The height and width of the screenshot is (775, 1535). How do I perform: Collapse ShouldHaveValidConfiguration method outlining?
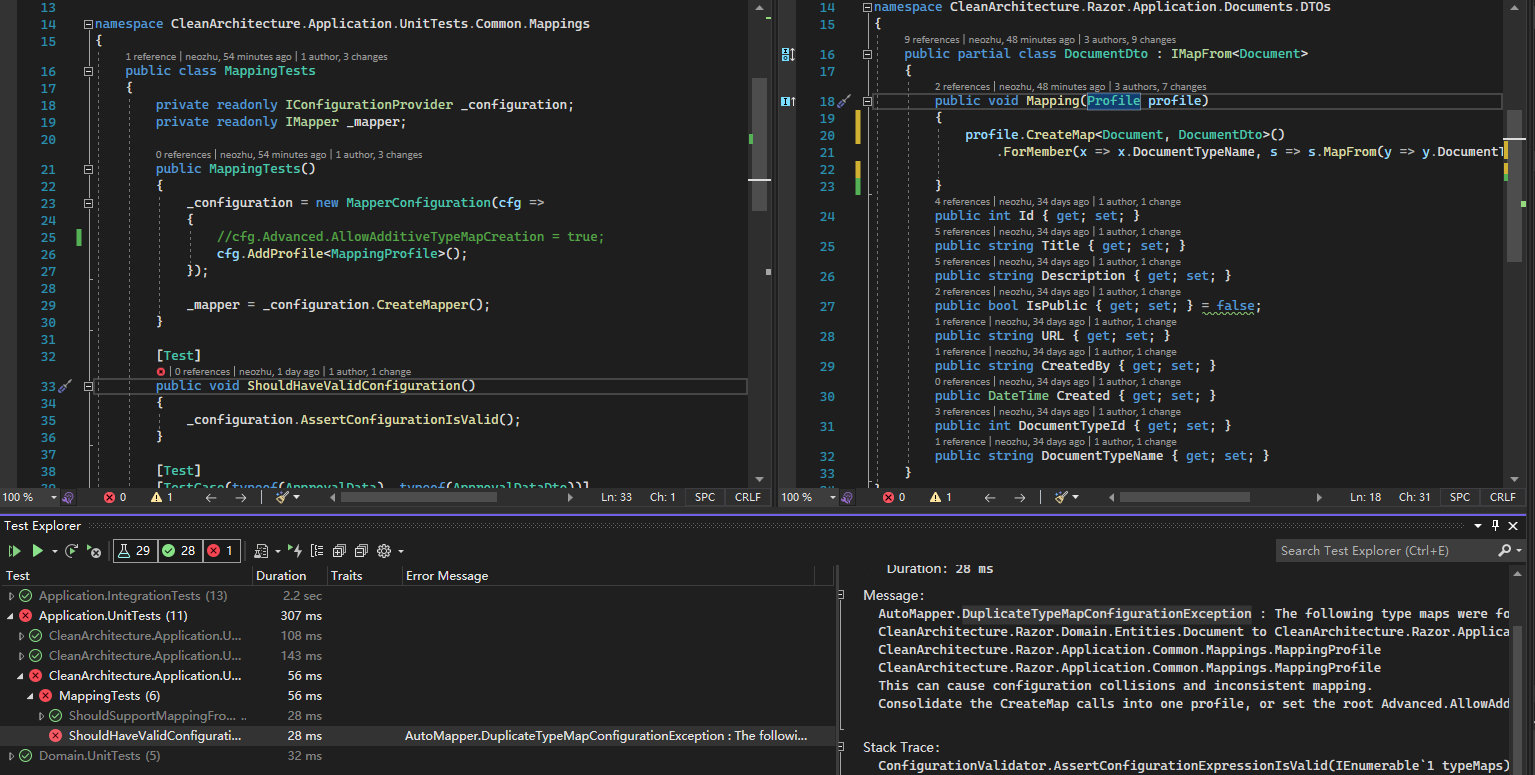(x=88, y=386)
